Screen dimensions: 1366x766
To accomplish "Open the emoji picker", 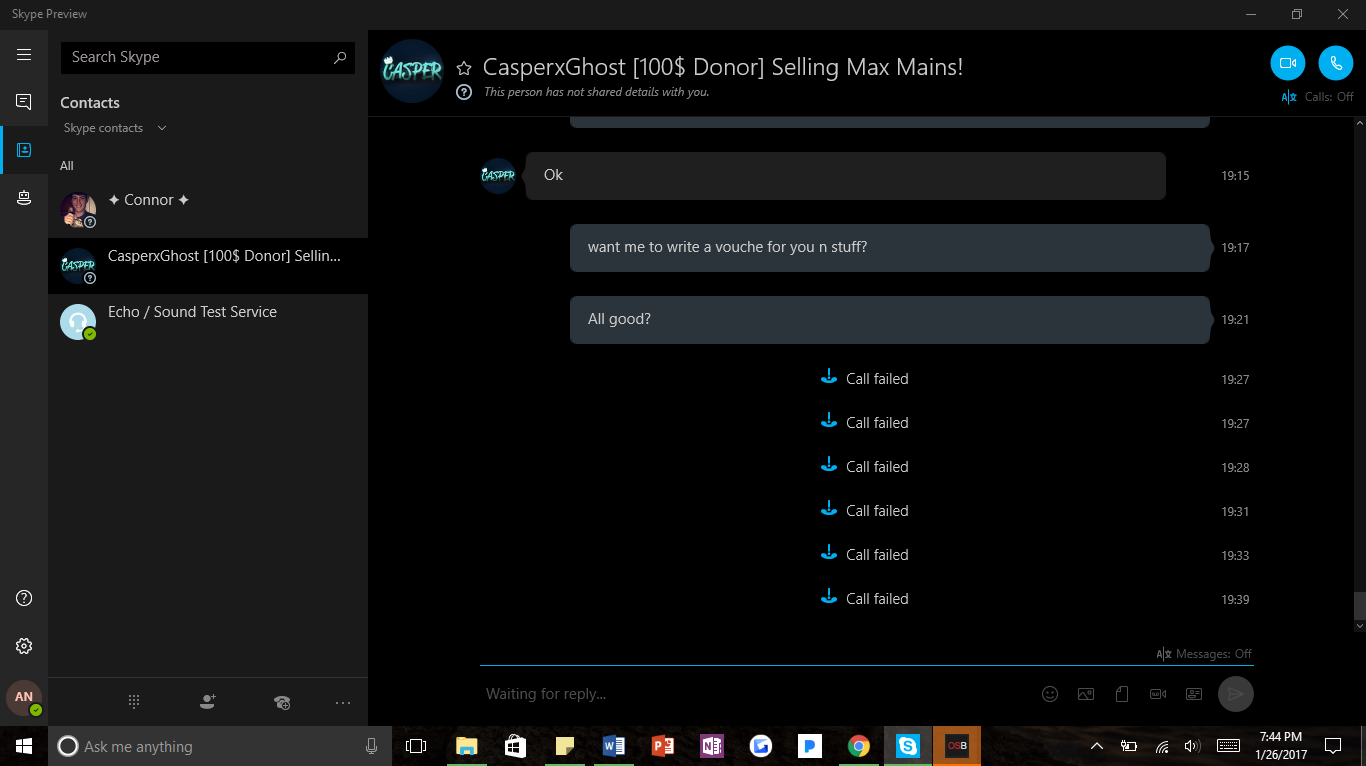I will (x=1050, y=694).
